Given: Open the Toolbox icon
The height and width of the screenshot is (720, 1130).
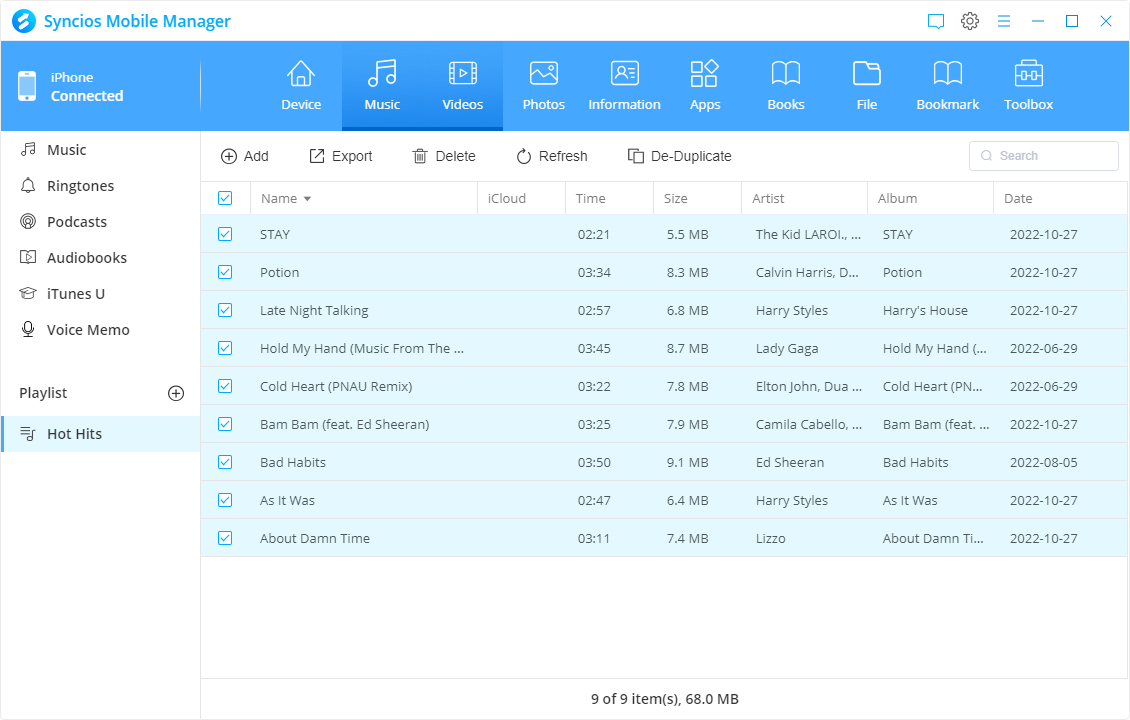Looking at the screenshot, I should [x=1028, y=74].
